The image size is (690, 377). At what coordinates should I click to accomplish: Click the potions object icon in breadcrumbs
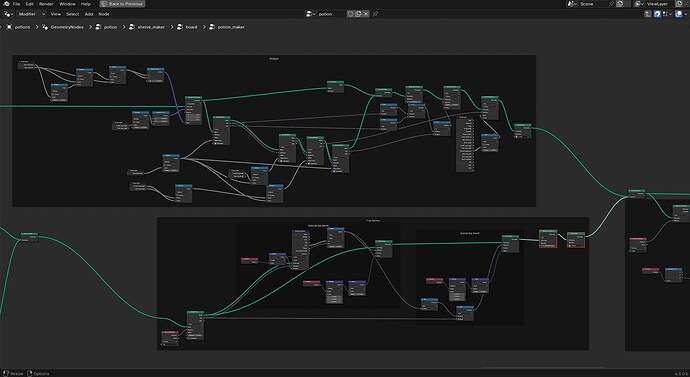[9, 27]
